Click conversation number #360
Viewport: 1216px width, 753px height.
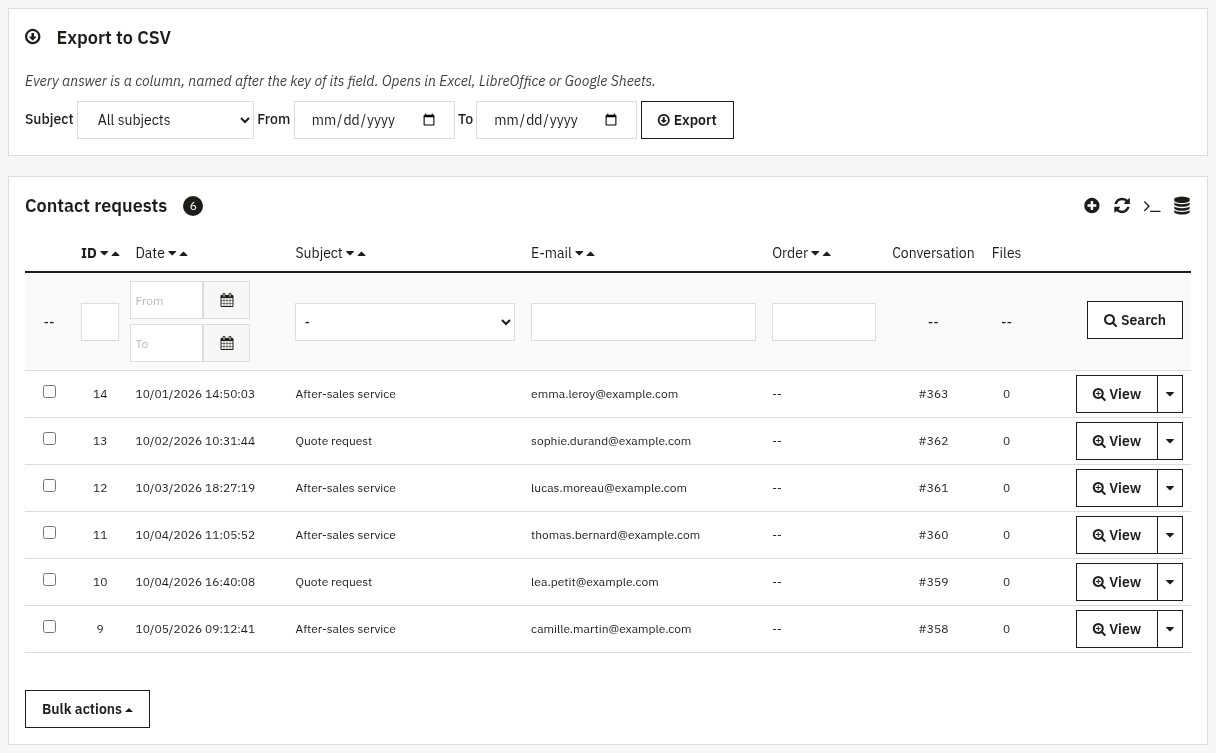(x=933, y=535)
